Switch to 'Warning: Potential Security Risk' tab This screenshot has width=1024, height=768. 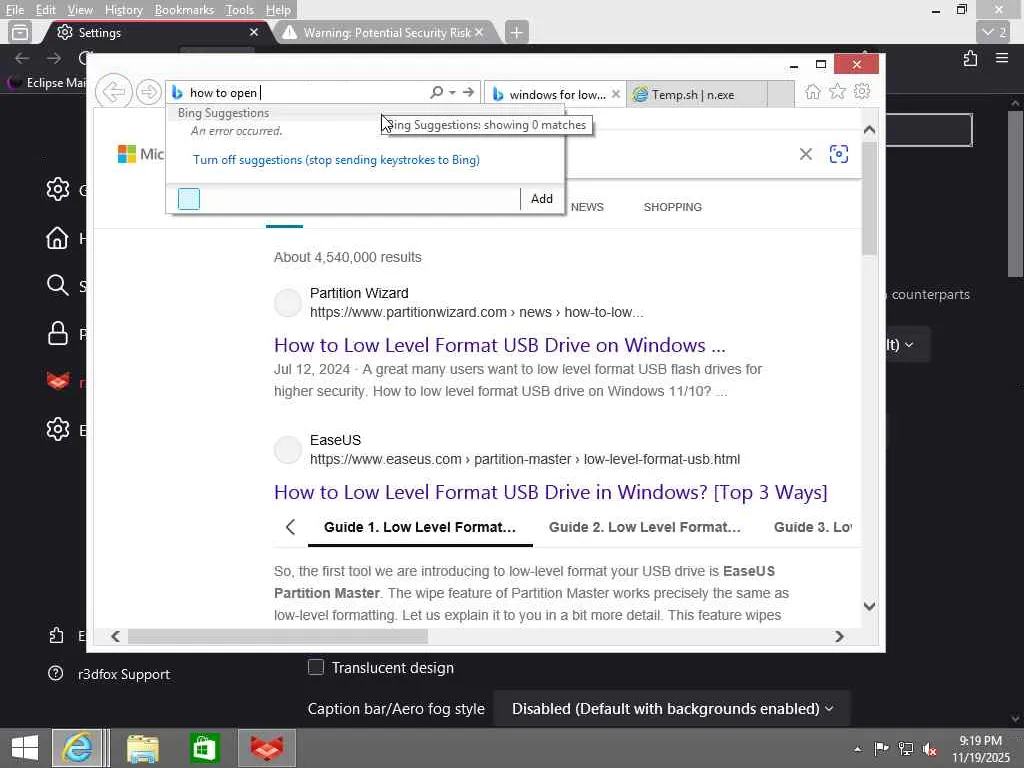coord(387,32)
